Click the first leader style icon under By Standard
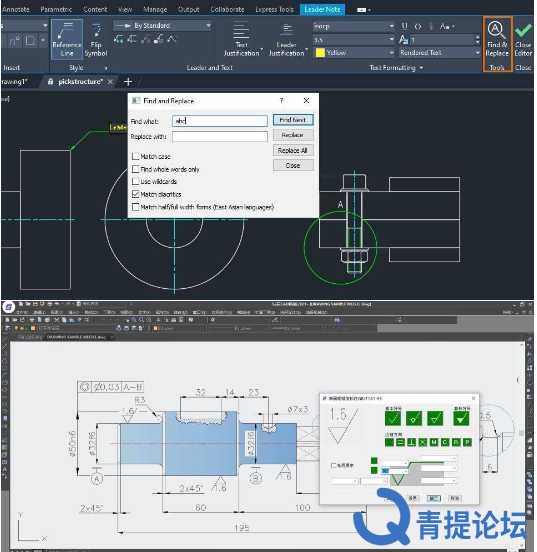This screenshot has width=537, height=552. (118, 39)
